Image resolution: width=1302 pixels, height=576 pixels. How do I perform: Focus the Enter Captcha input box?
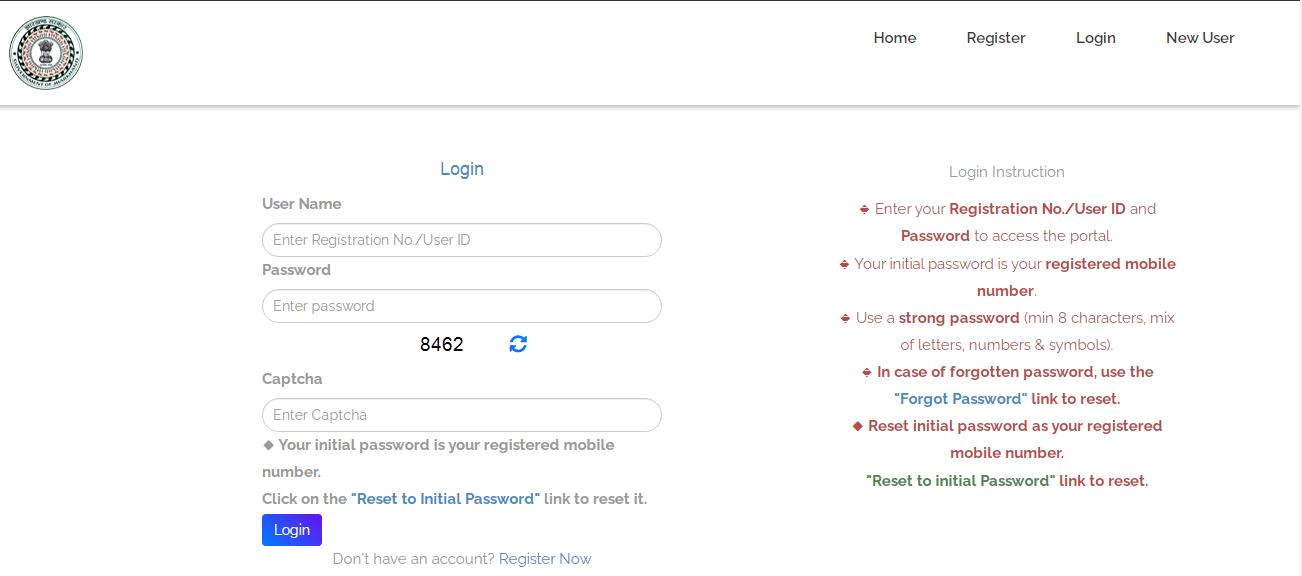pos(461,415)
